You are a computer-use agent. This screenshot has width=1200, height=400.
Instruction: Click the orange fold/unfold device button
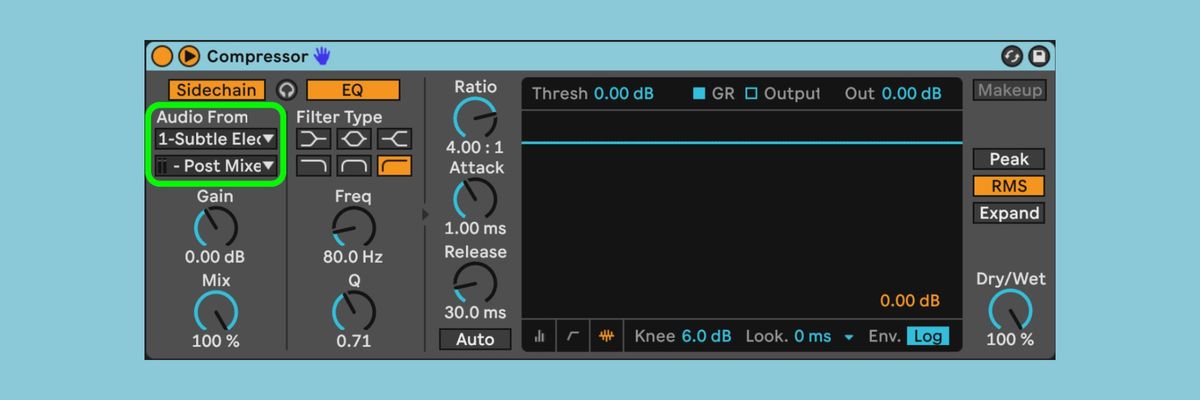click(189, 57)
